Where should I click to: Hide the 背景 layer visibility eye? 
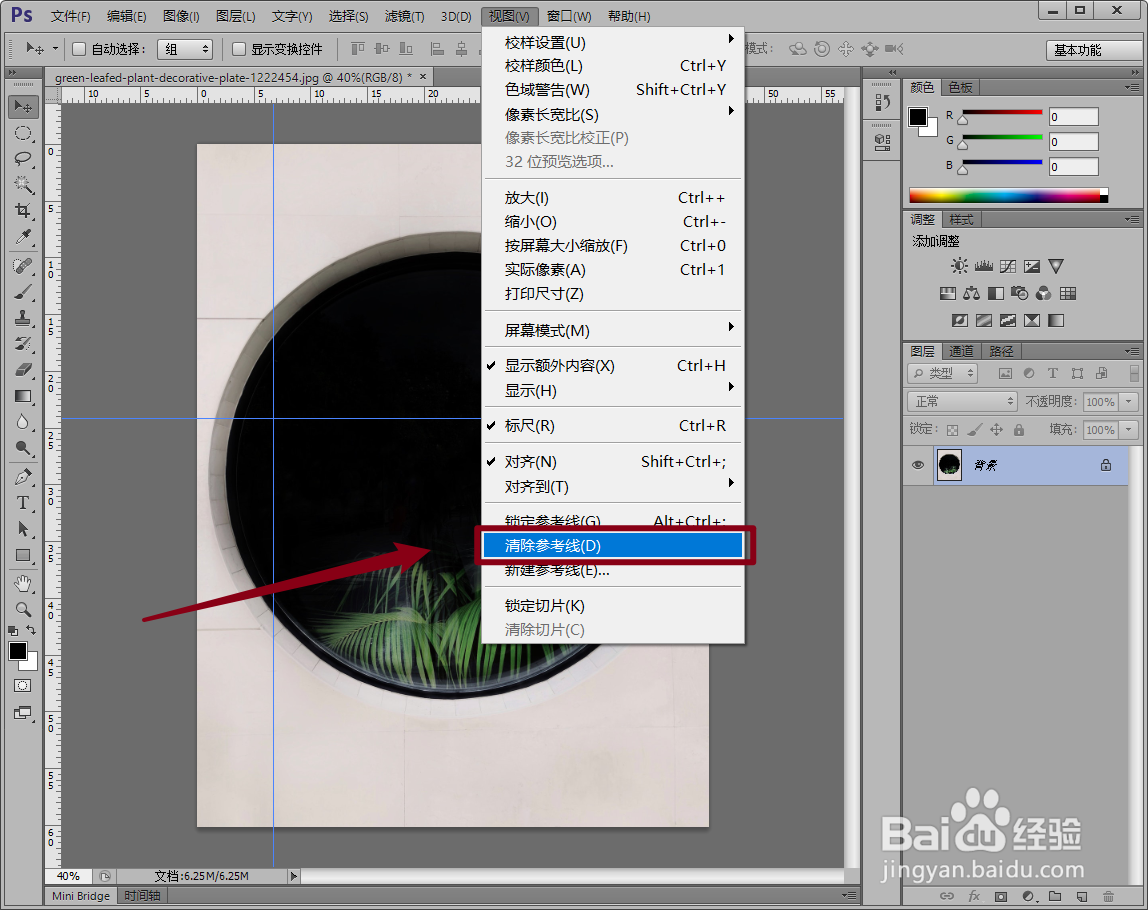[917, 464]
